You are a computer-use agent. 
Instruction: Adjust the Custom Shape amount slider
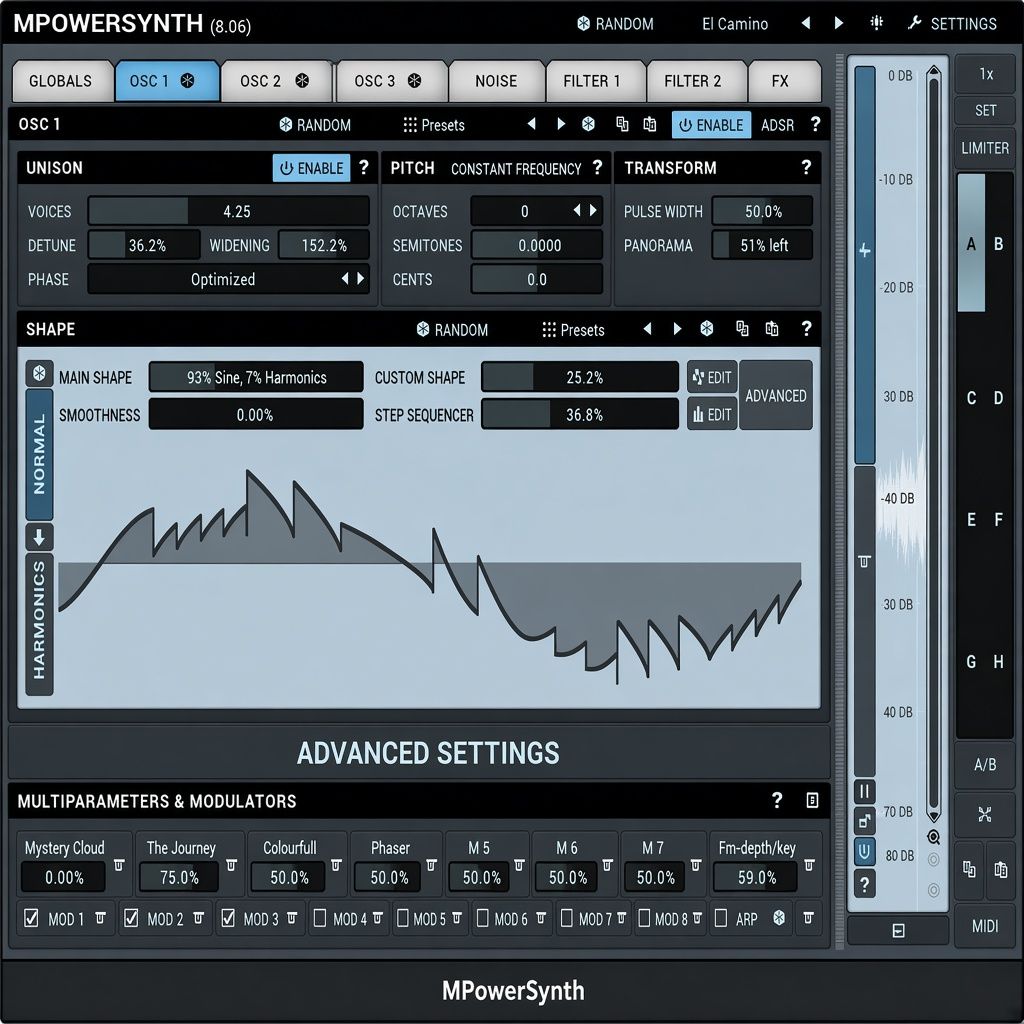coord(580,377)
